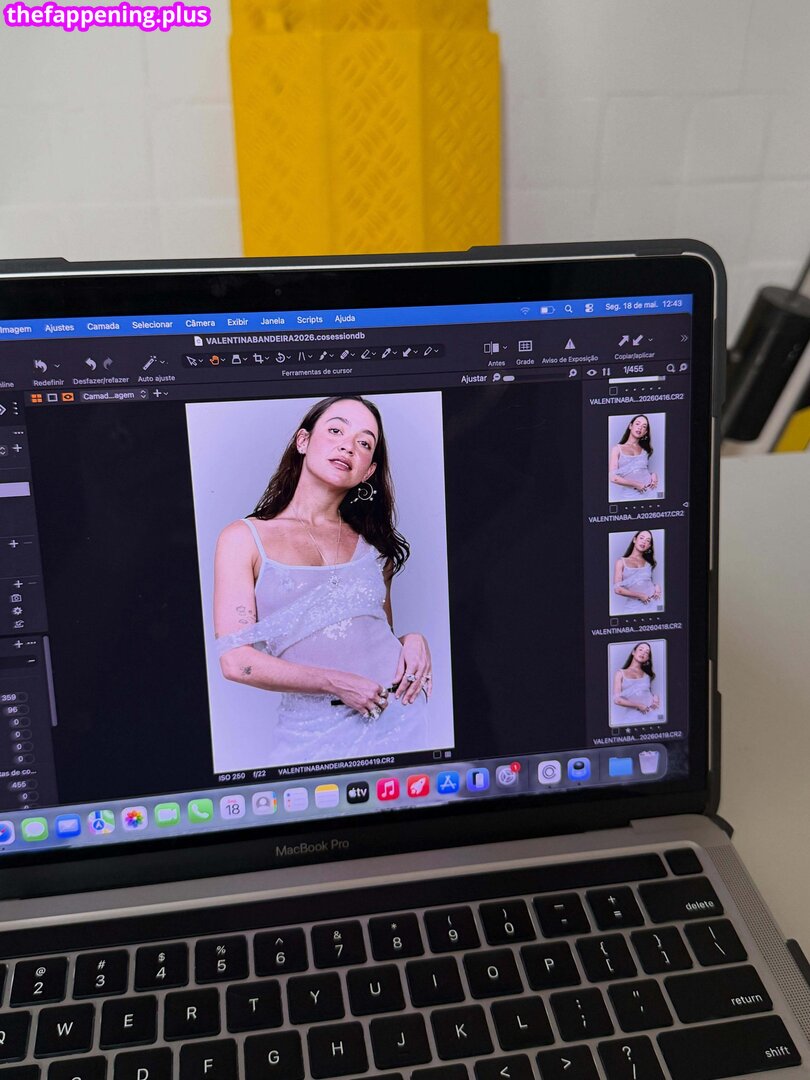
Task: Click the Copiar arrow pointing up-right
Action: 623,340
